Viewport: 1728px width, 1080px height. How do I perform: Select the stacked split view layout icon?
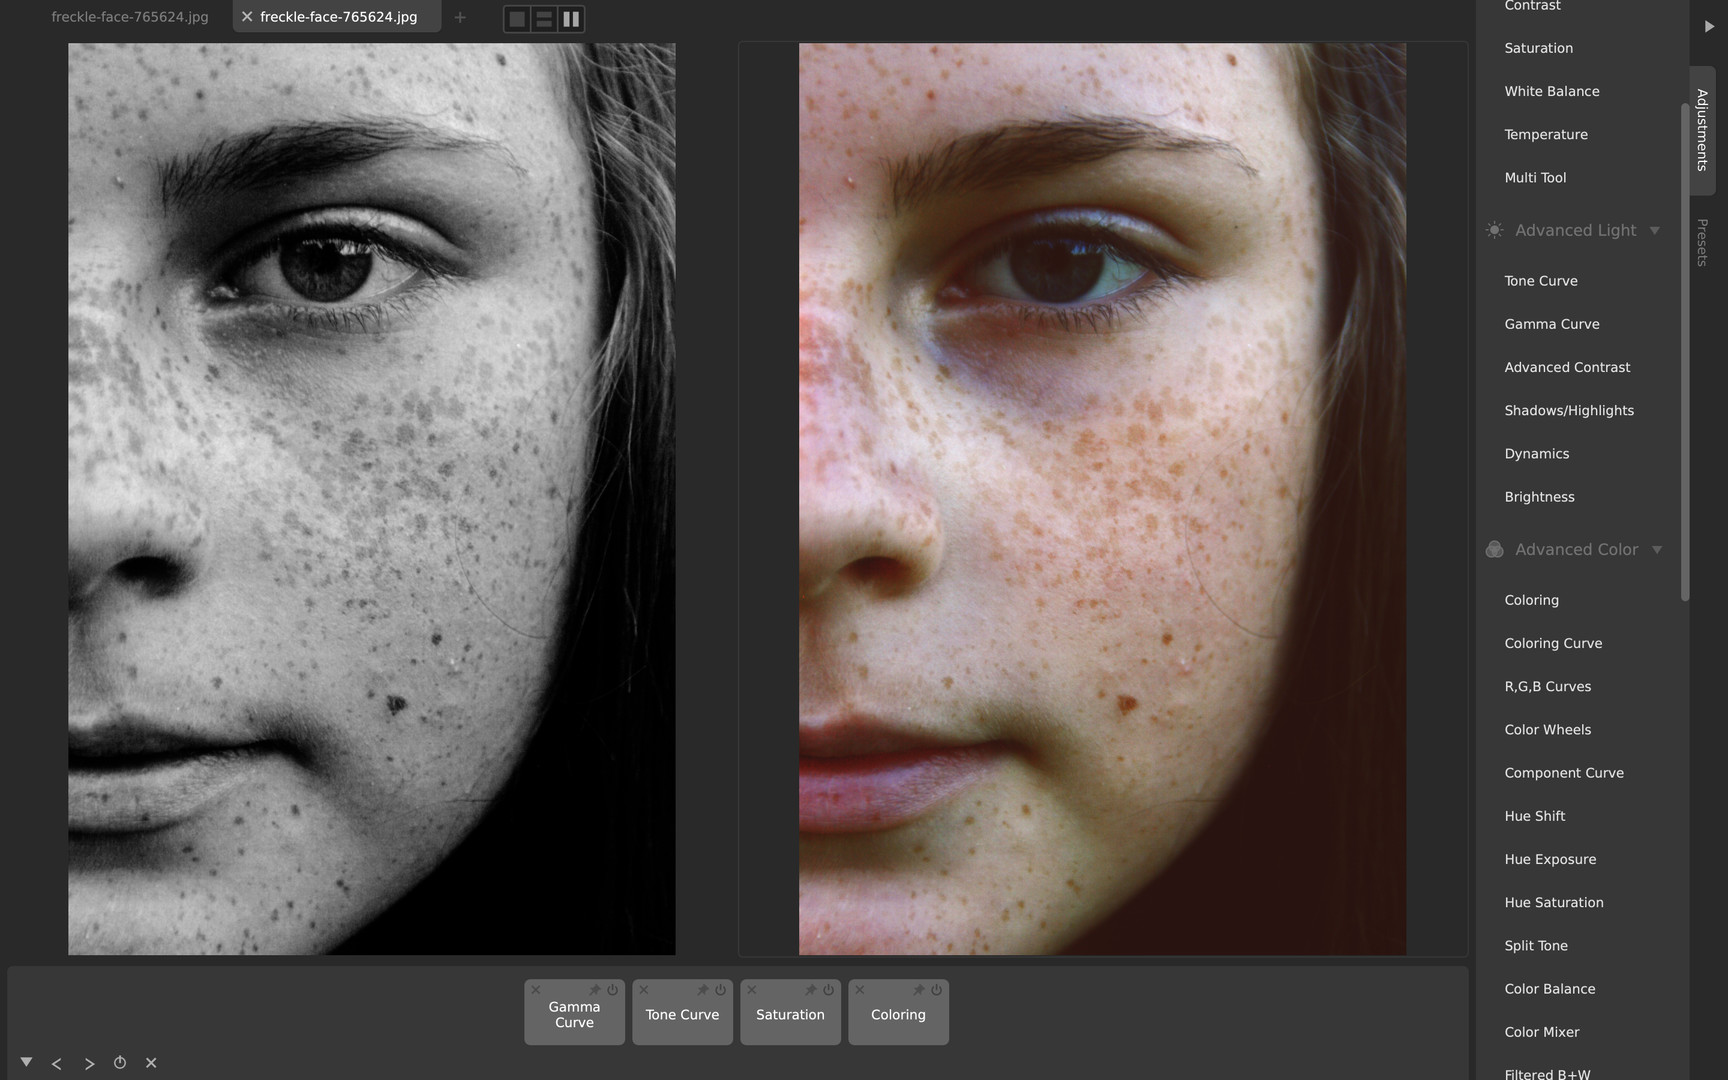(544, 19)
